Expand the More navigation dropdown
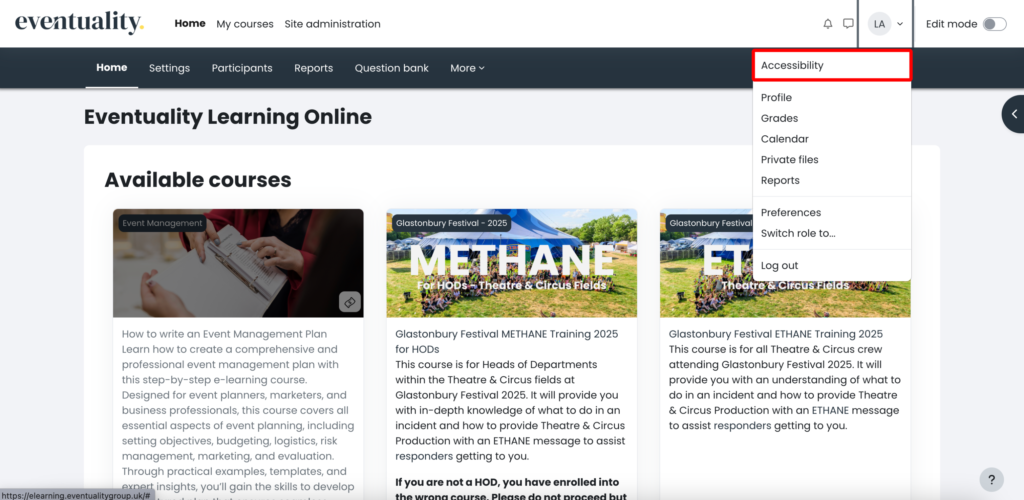 point(468,68)
